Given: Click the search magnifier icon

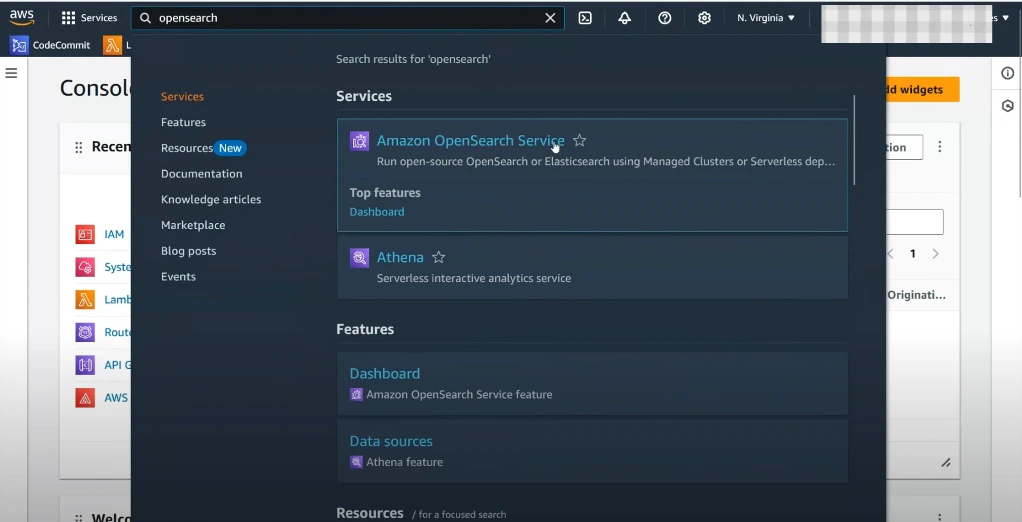Looking at the screenshot, I should tap(145, 18).
